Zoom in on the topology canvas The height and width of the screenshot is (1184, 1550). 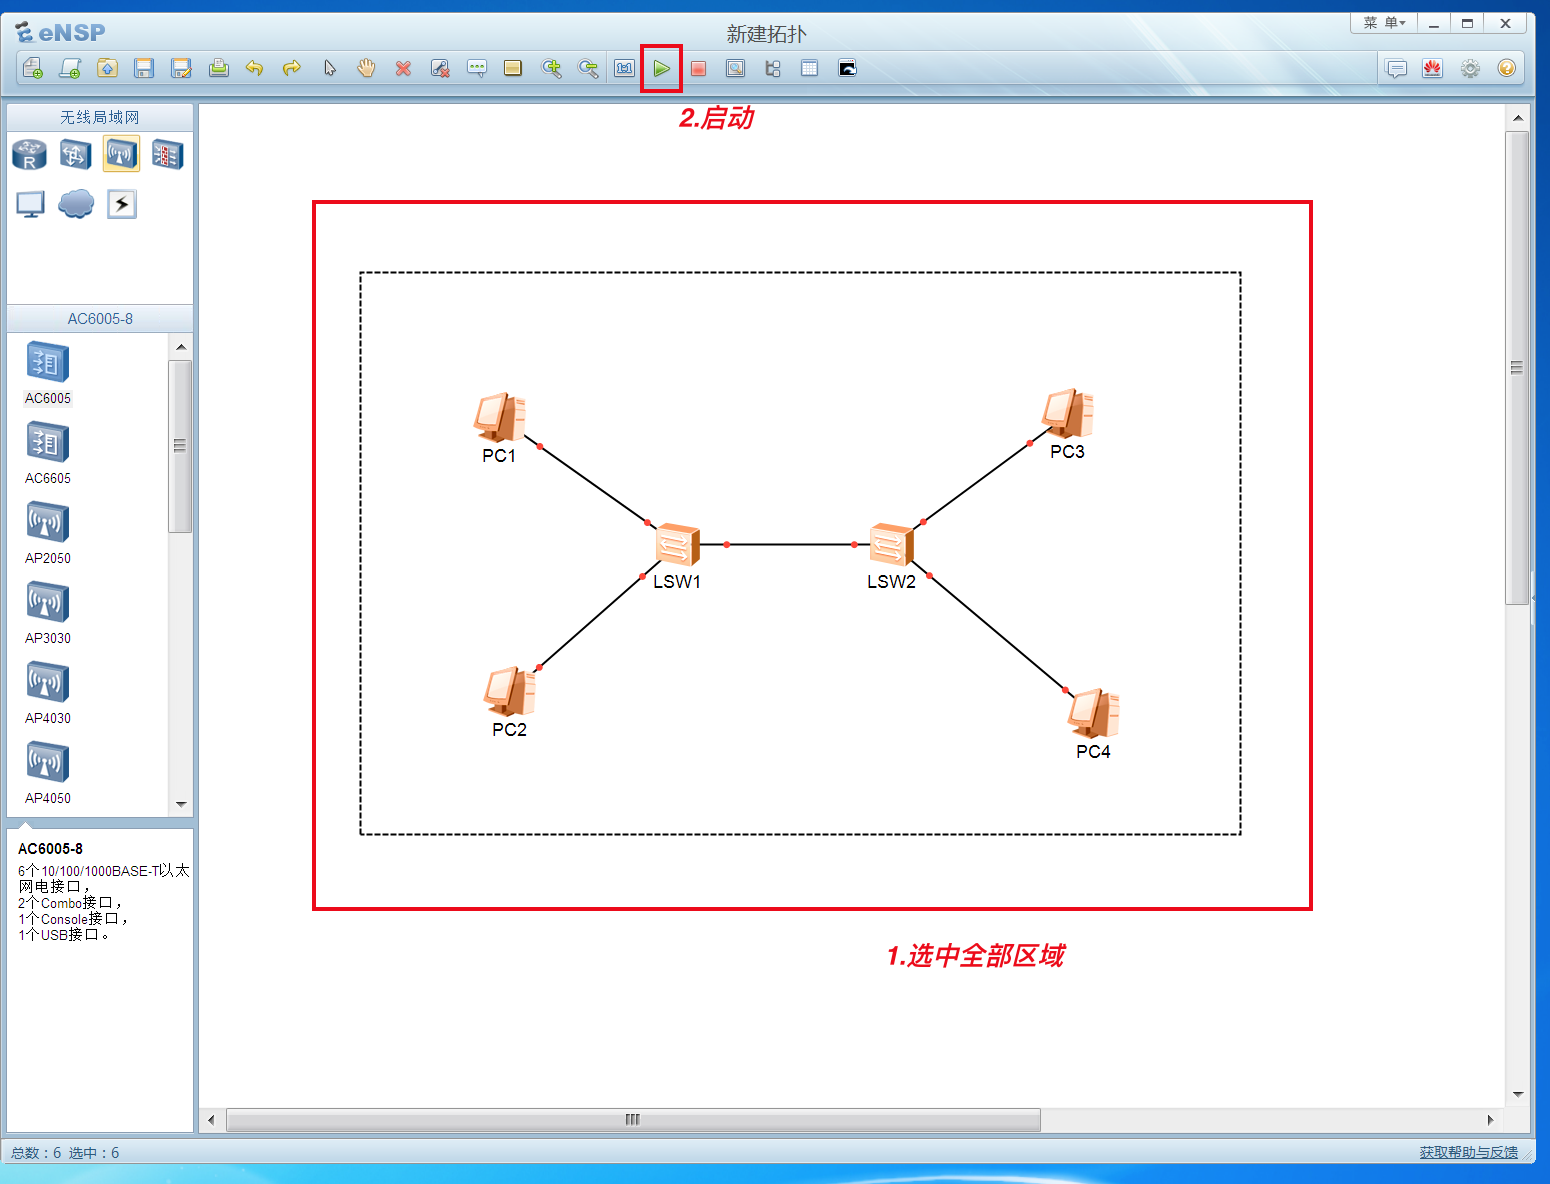[551, 68]
